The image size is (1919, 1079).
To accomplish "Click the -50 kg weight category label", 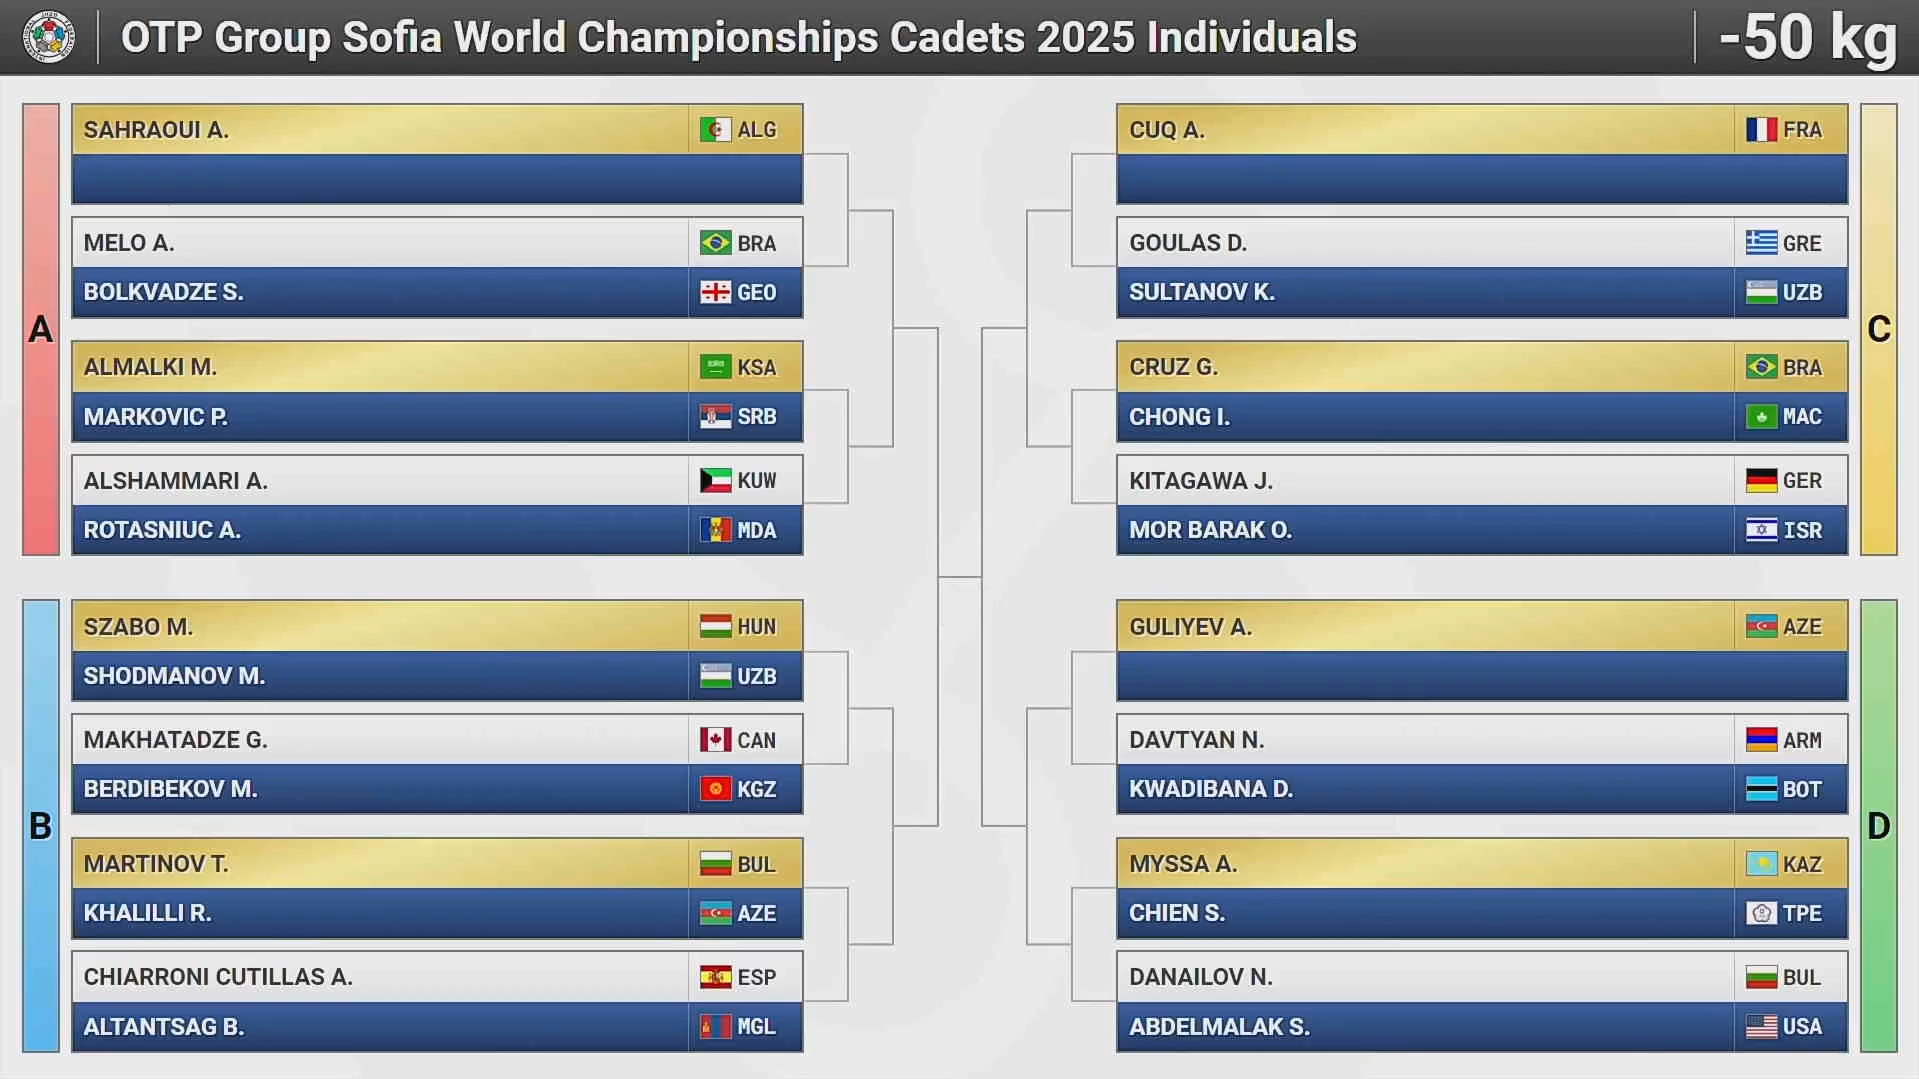I will [1807, 38].
